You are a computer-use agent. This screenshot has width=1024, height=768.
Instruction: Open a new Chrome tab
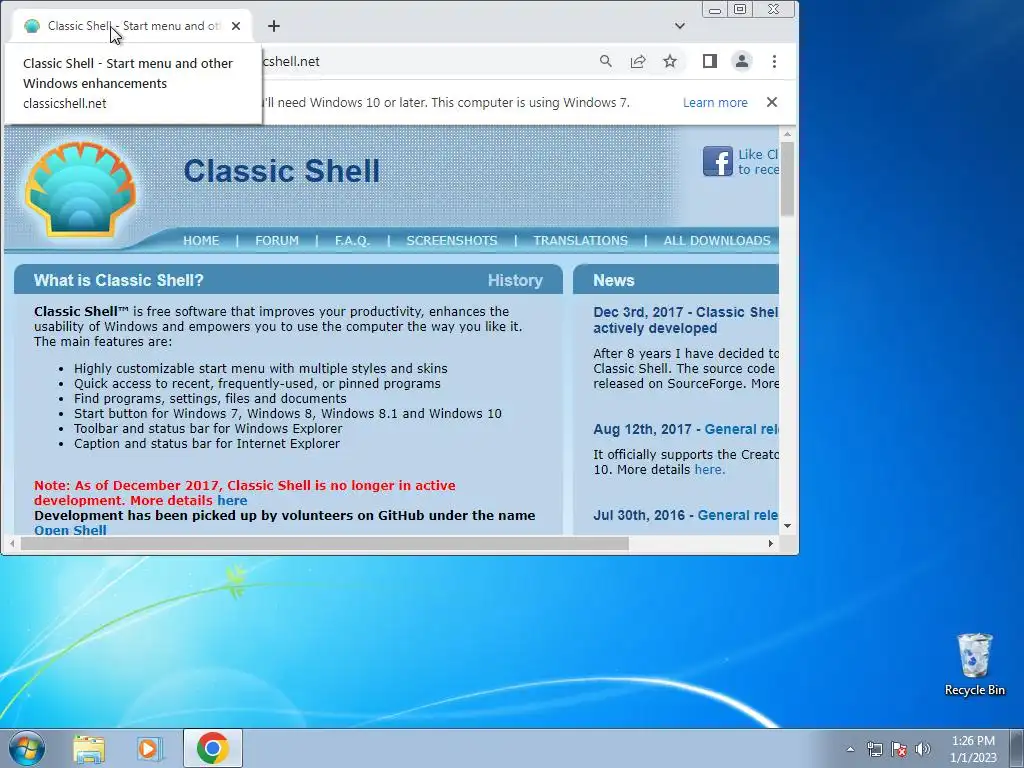274,26
